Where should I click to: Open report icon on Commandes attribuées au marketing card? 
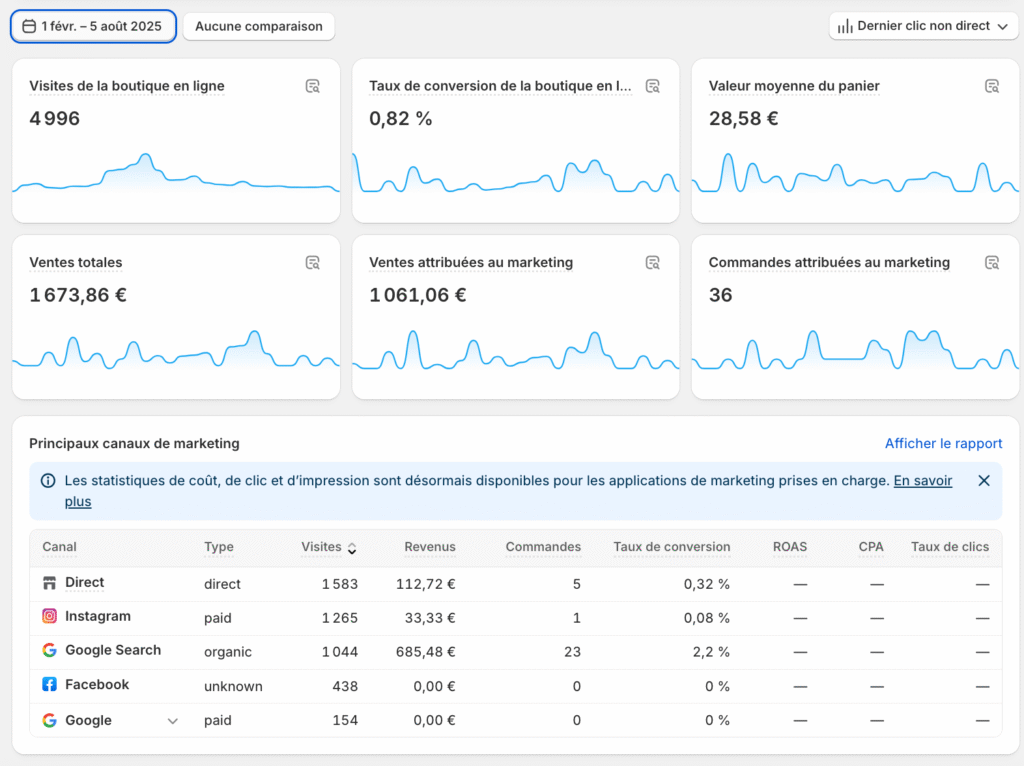(x=992, y=263)
